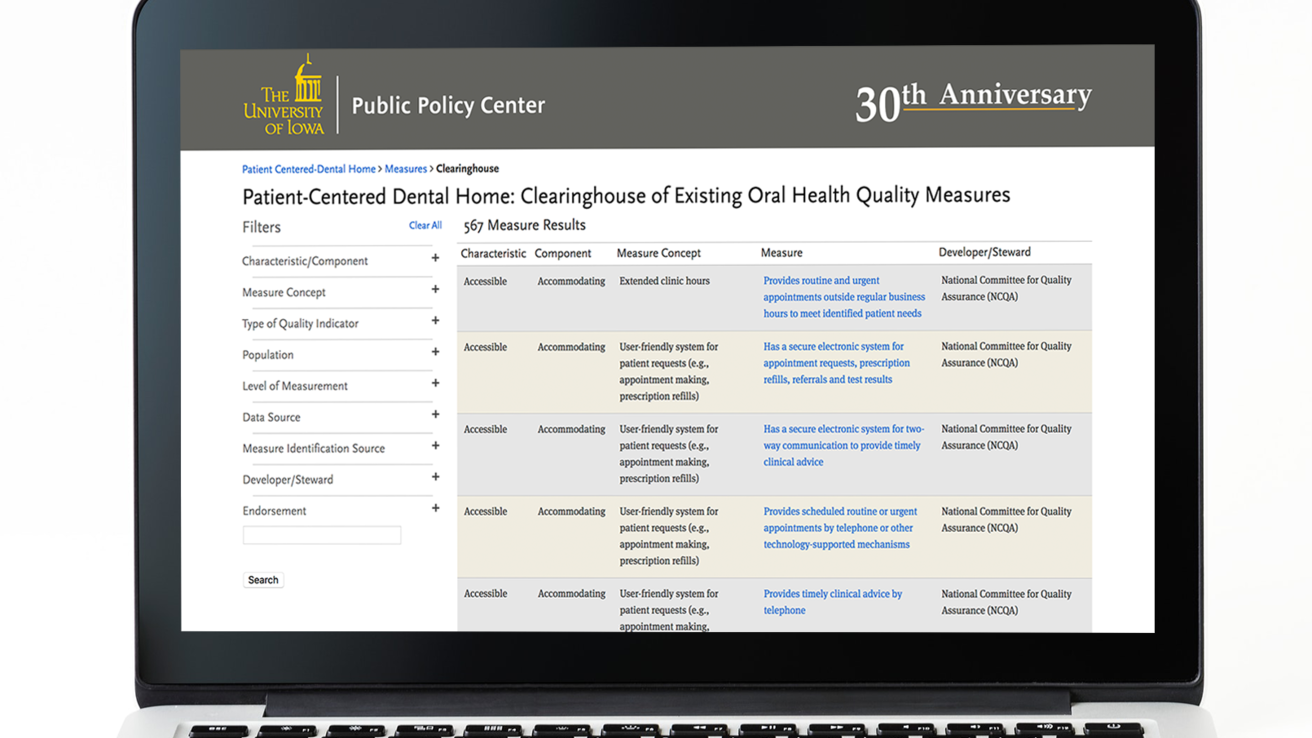This screenshot has width=1312, height=738.
Task: Expand the Characteristic/Component filter
Action: 435,258
